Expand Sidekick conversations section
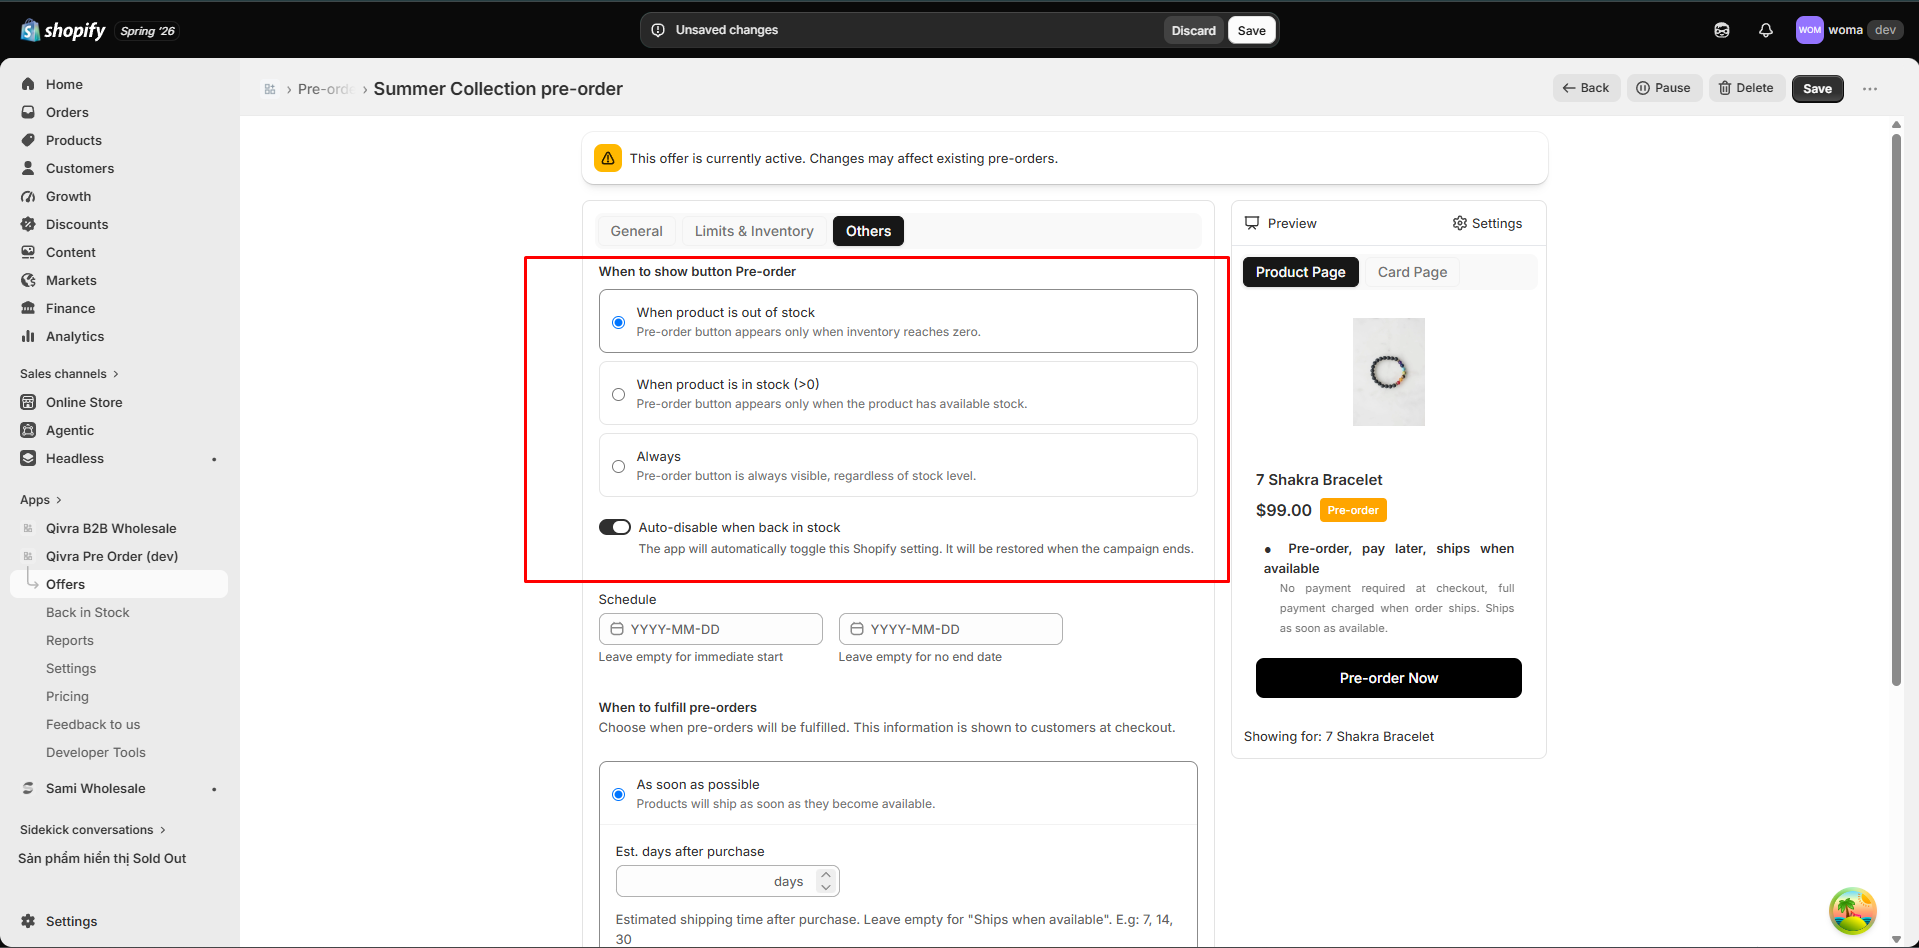Image resolution: width=1919 pixels, height=948 pixels. tap(93, 830)
